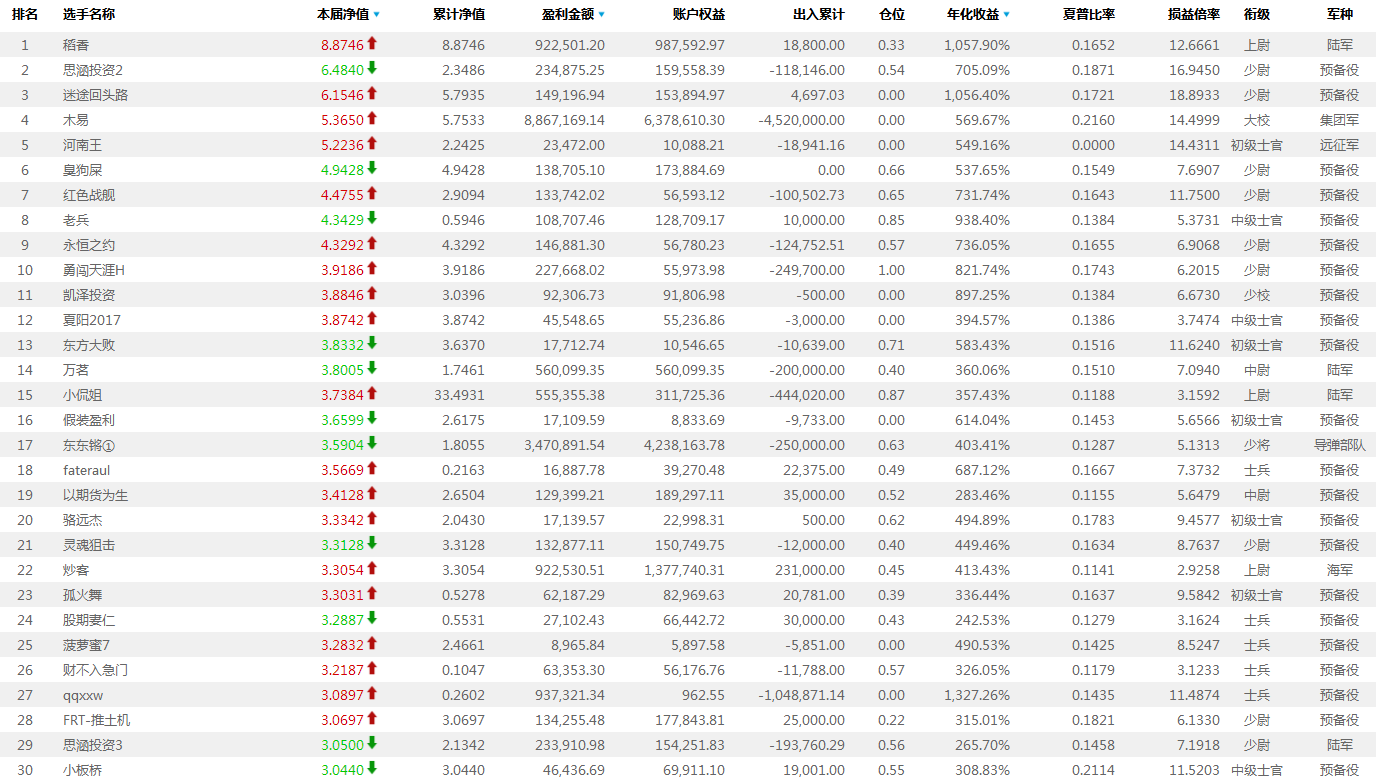Click the up arrow in 河南王's row

(372, 143)
